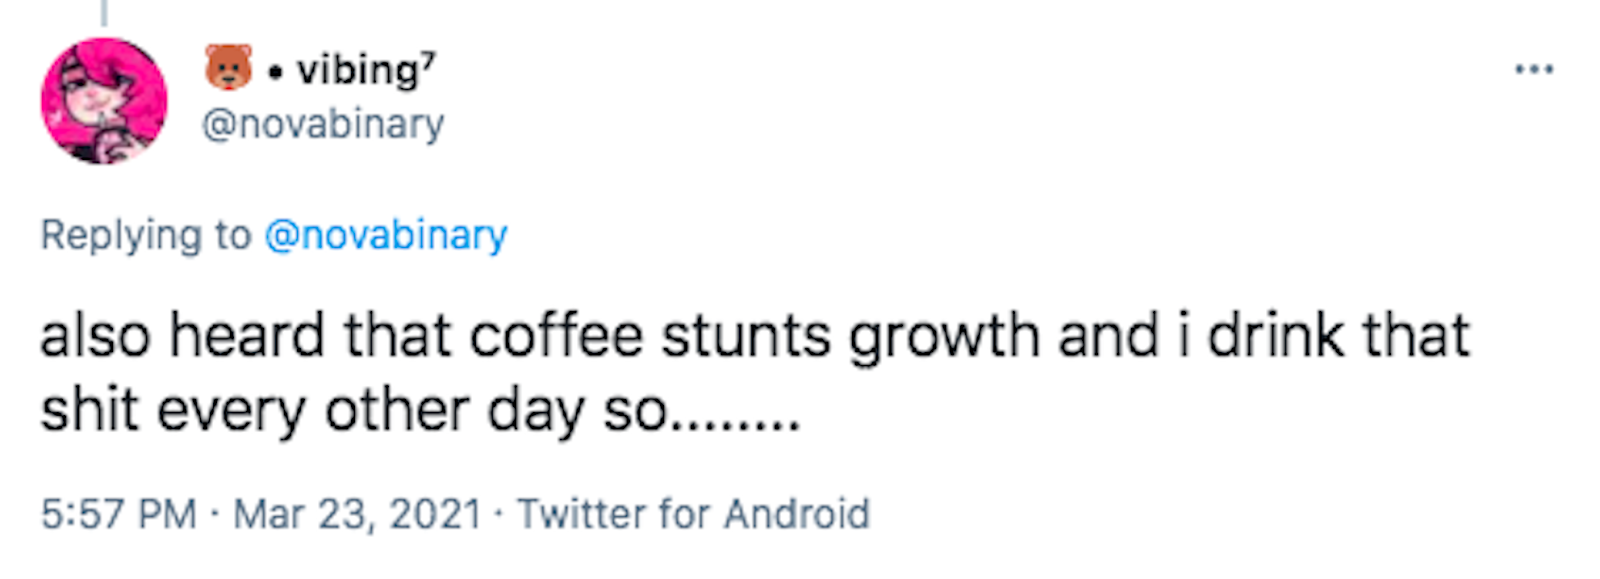Click the "Replying to" label text
This screenshot has height=579, width=1600.
(x=145, y=235)
